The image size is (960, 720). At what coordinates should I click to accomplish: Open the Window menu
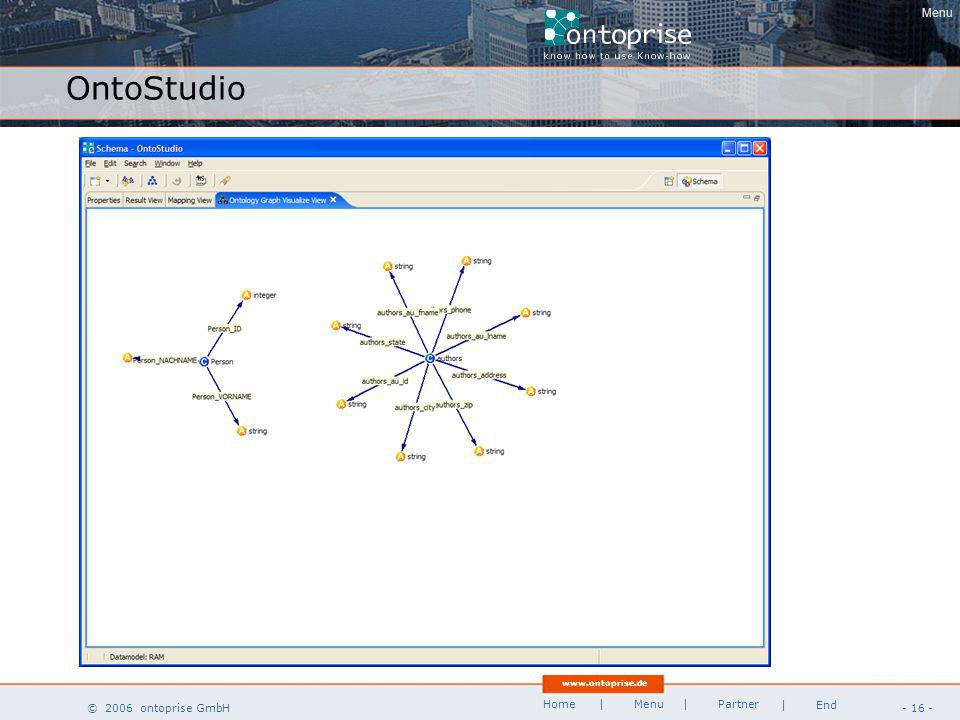point(167,163)
